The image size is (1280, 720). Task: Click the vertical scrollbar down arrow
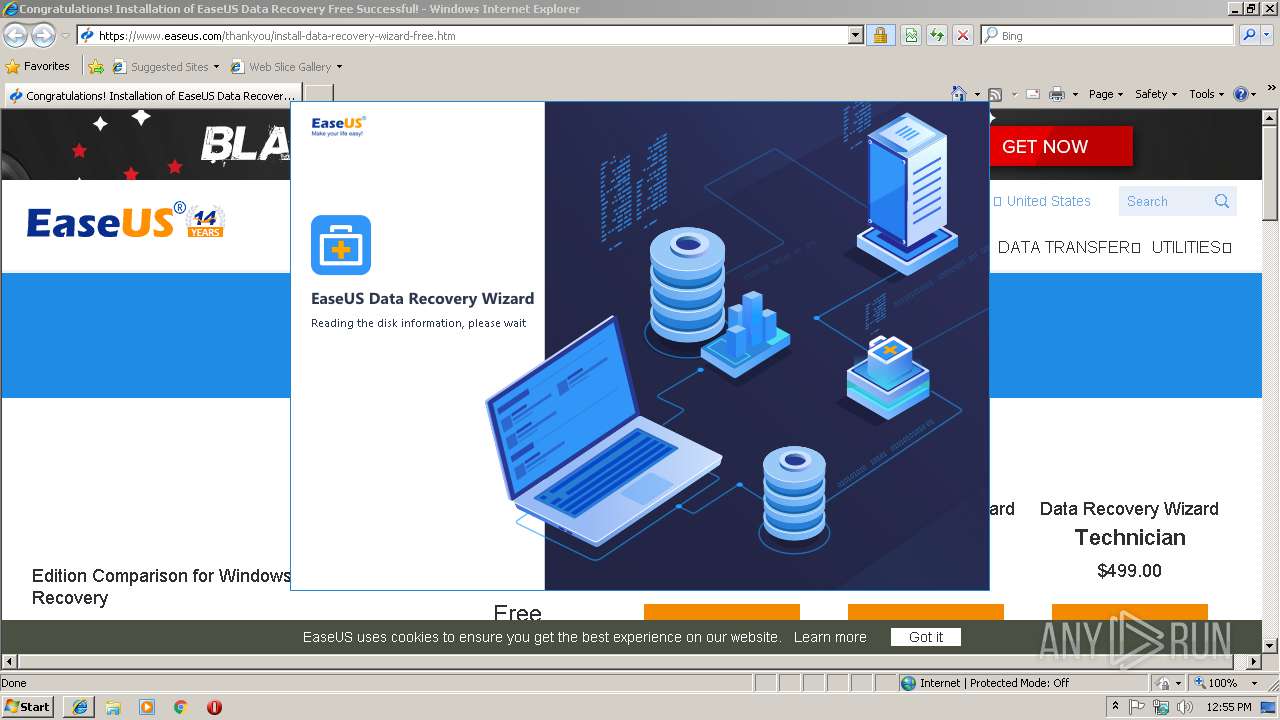click(x=1270, y=645)
